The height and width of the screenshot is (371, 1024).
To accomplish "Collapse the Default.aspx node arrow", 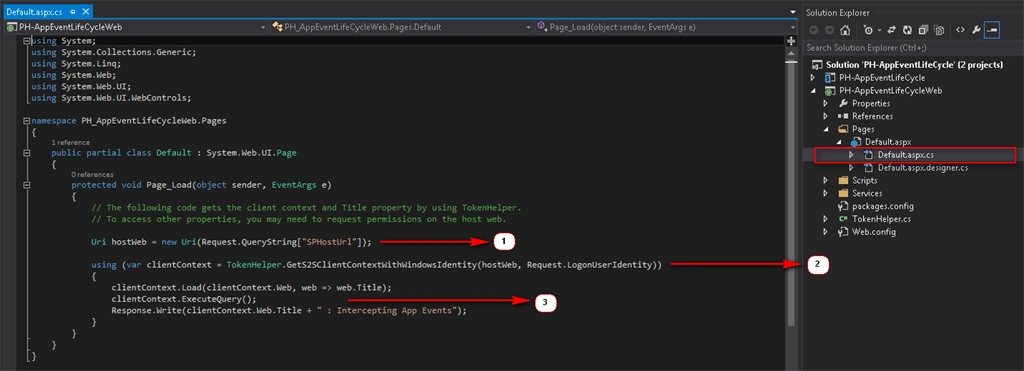I will pyautogui.click(x=839, y=142).
